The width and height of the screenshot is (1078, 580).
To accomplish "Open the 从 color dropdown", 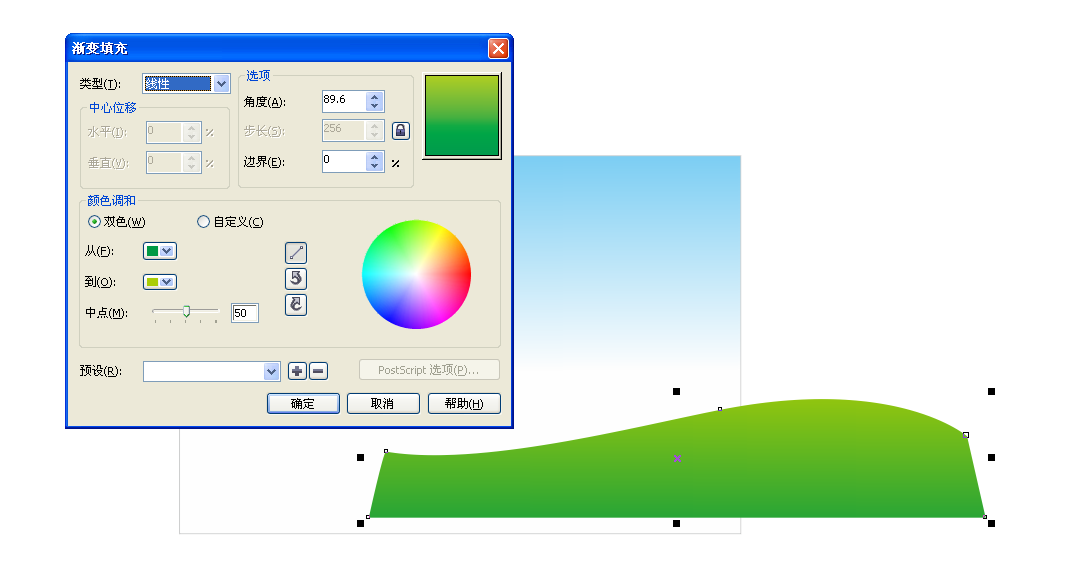I will [x=160, y=251].
